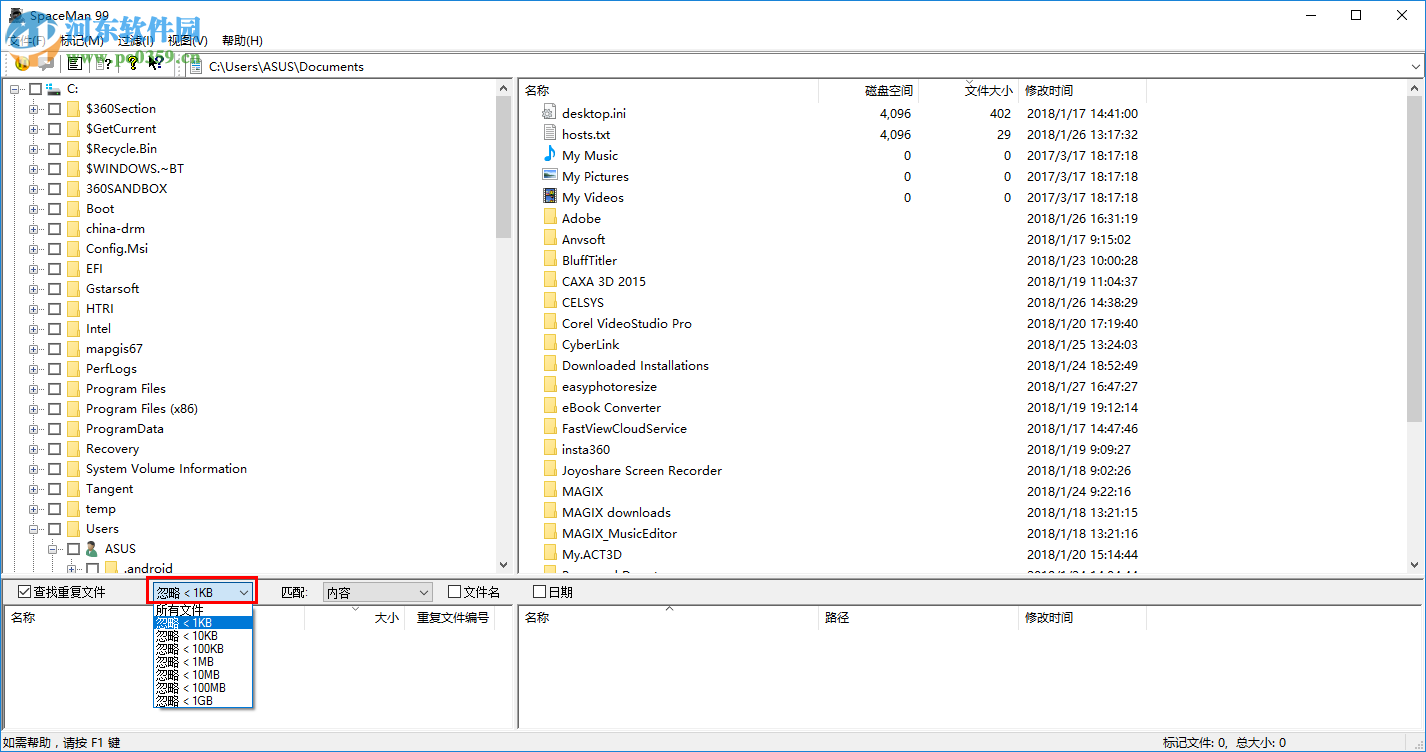Select the hosts.txt file icon
Viewport: 1426px width, 752px height.
(549, 134)
